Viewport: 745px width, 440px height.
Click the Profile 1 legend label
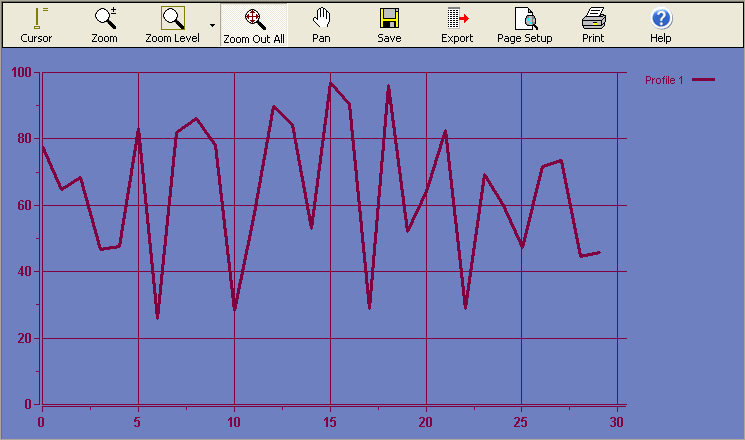664,80
